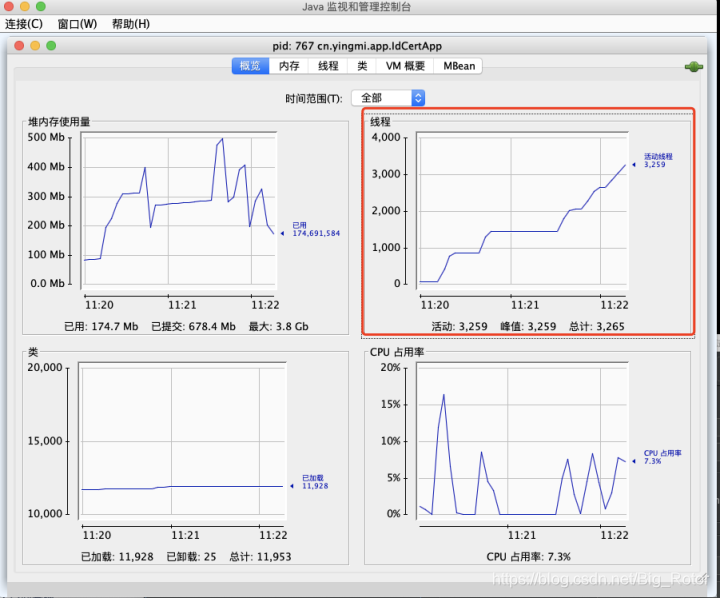Switch to the 概览 tab
The width and height of the screenshot is (720, 598).
pos(250,66)
